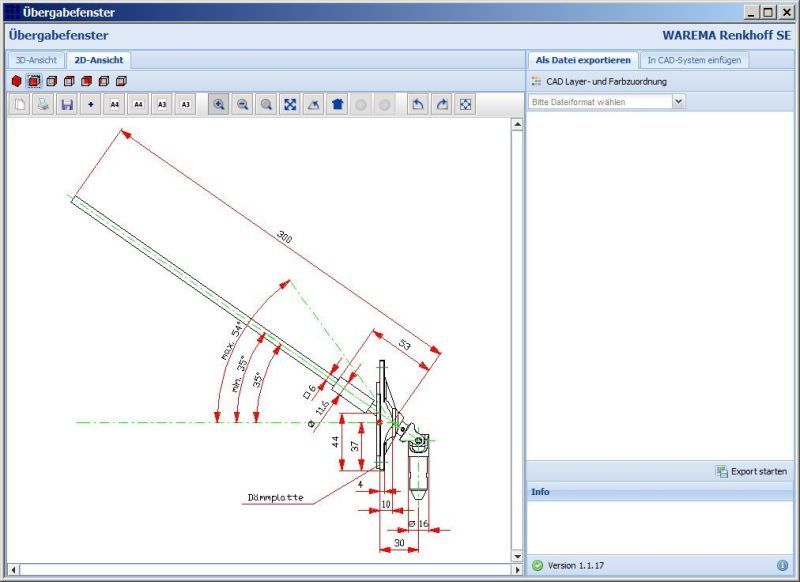Open the 'Bitte Dateiformat wählen' dropdown arrow

click(x=679, y=101)
